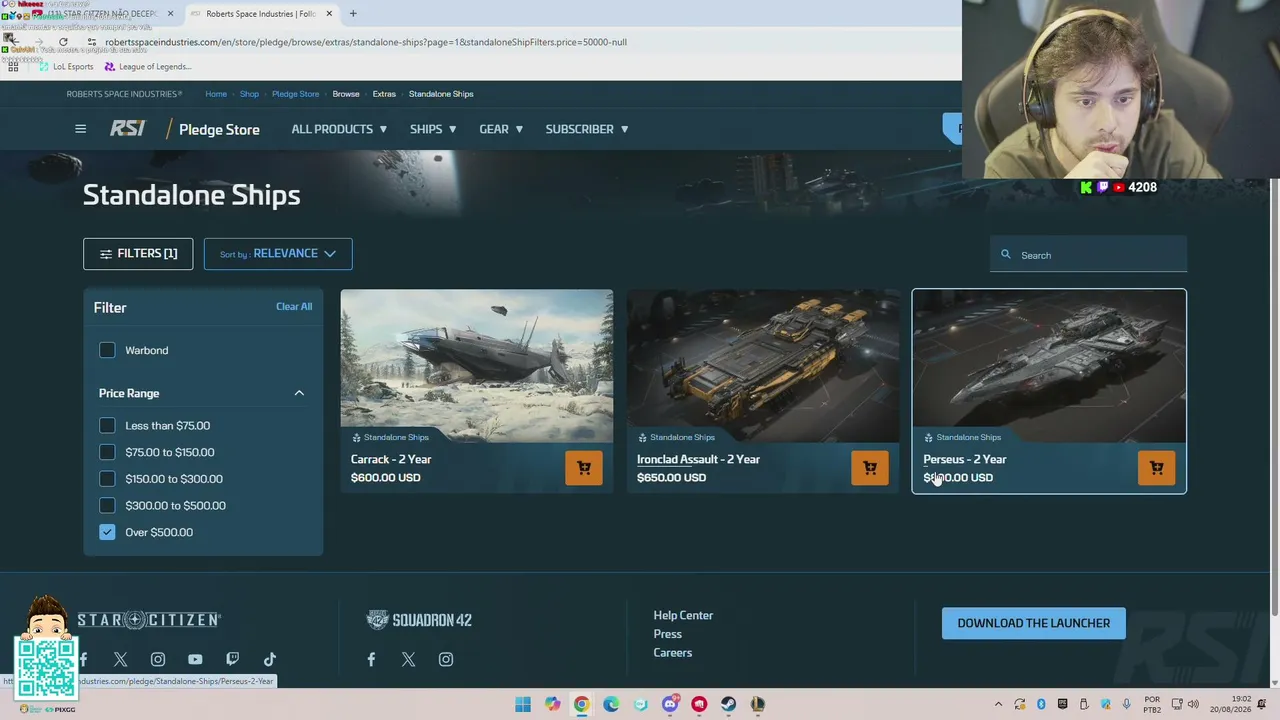Open LoL Esports bookmark
Screen dimensions: 1280x720
coord(65,67)
